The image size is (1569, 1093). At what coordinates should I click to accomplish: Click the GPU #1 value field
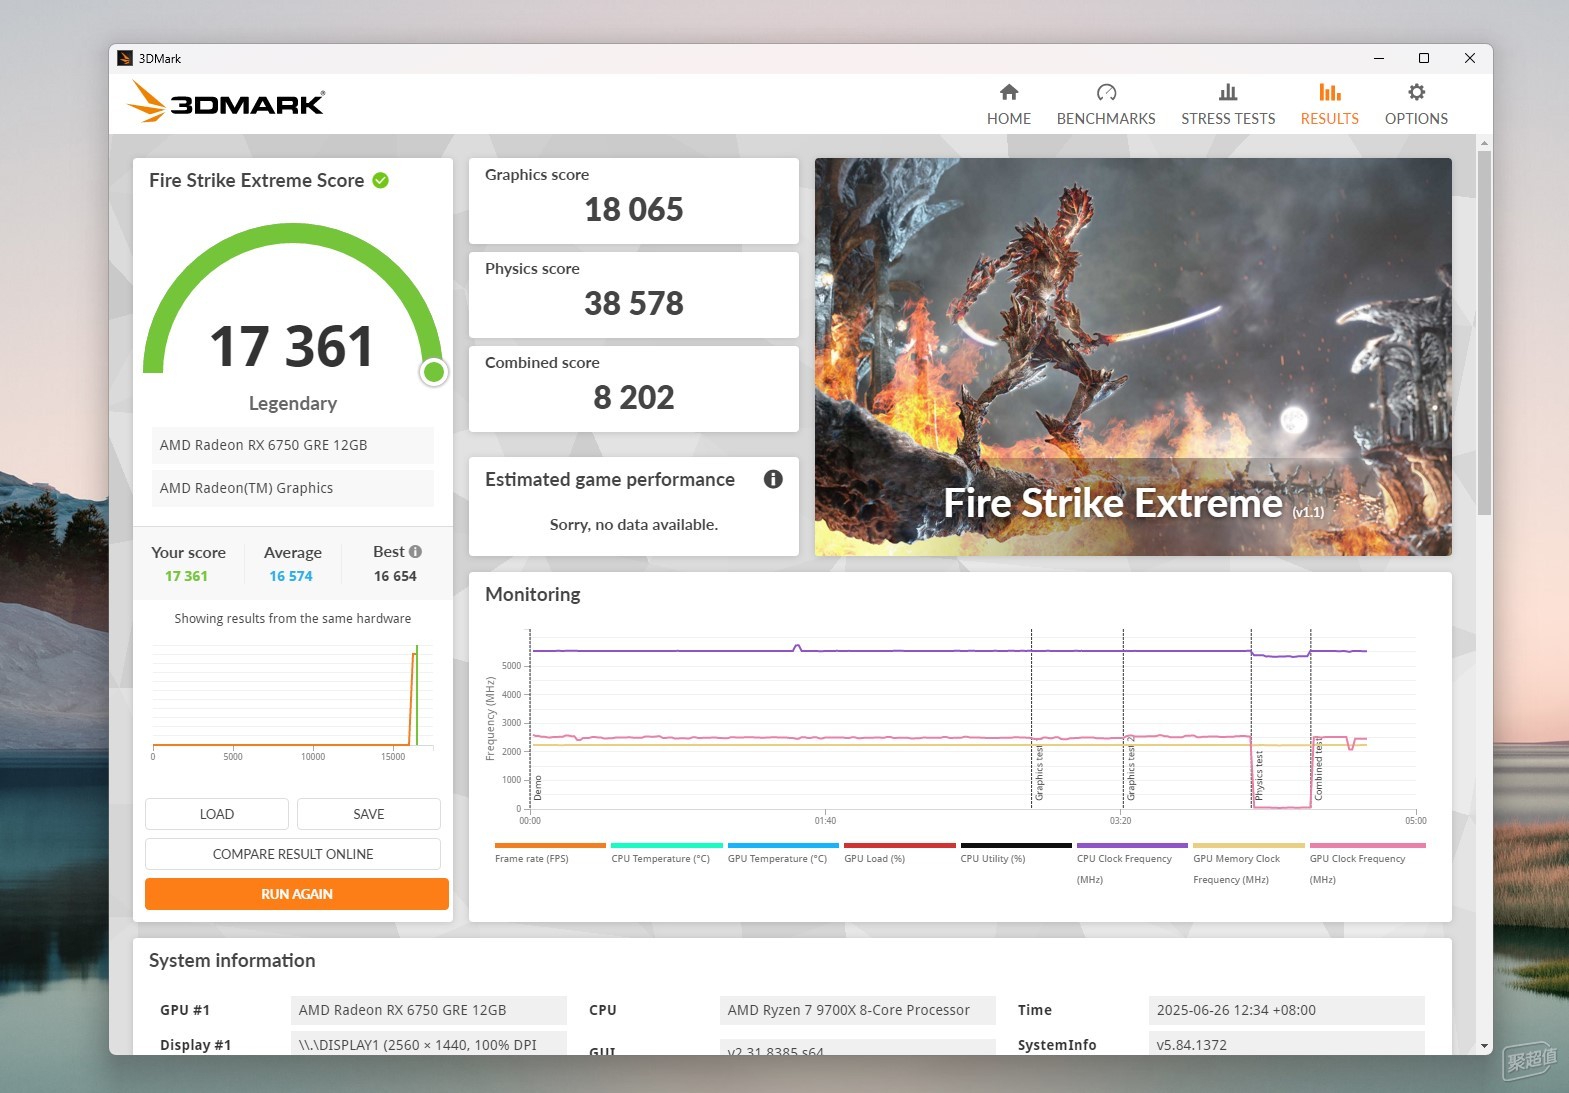[429, 1010]
